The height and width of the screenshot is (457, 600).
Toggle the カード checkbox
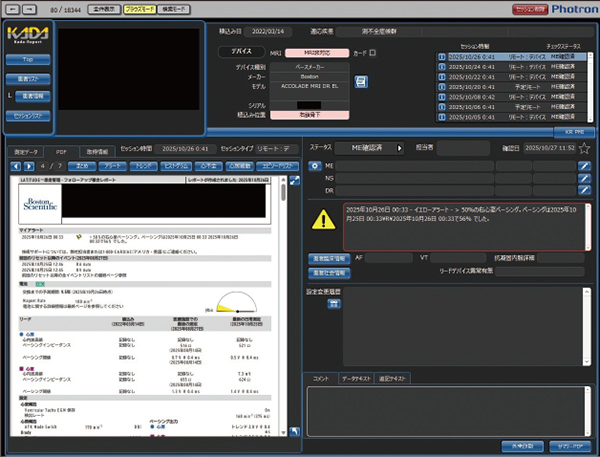click(373, 51)
